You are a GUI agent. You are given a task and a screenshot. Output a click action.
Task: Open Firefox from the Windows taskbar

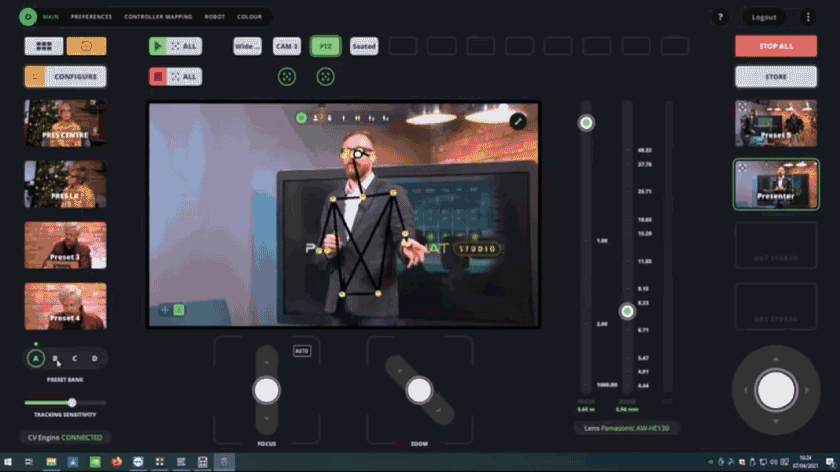(117, 462)
